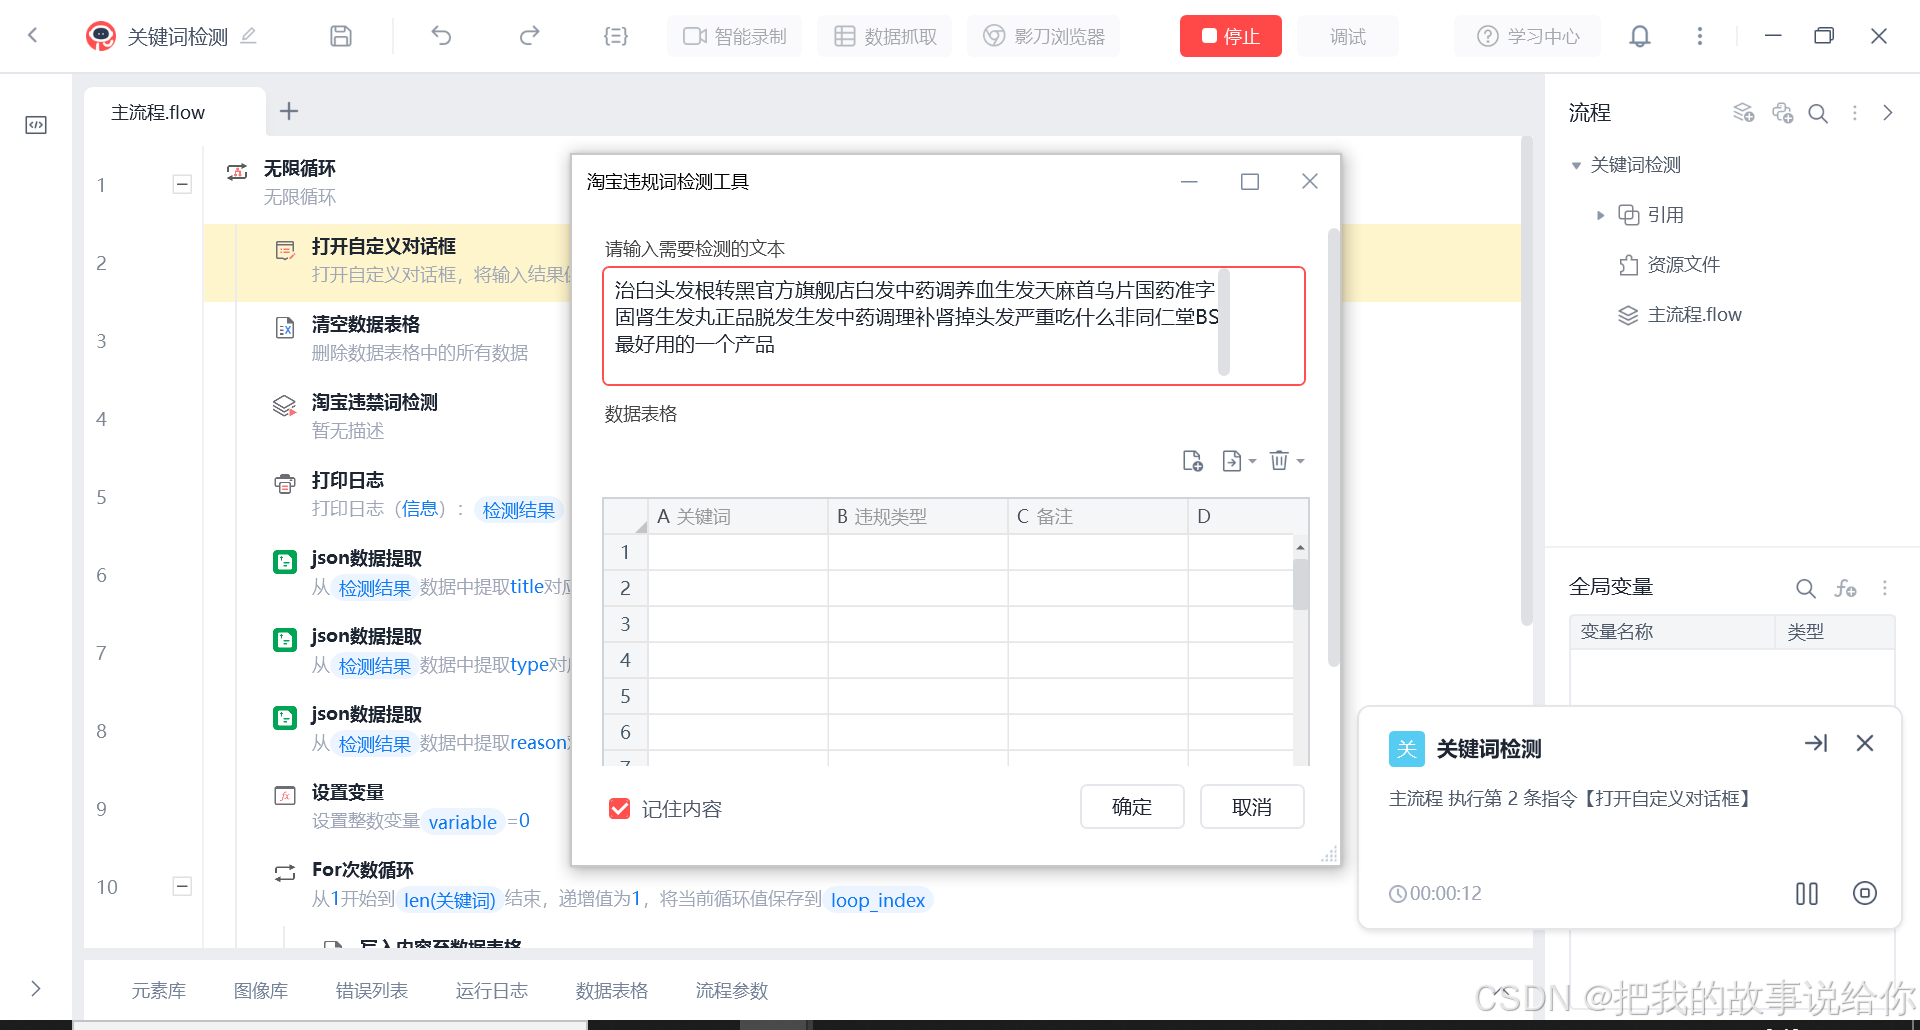Open the 流程参数 bottom tab
The height and width of the screenshot is (1030, 1920).
(x=732, y=990)
